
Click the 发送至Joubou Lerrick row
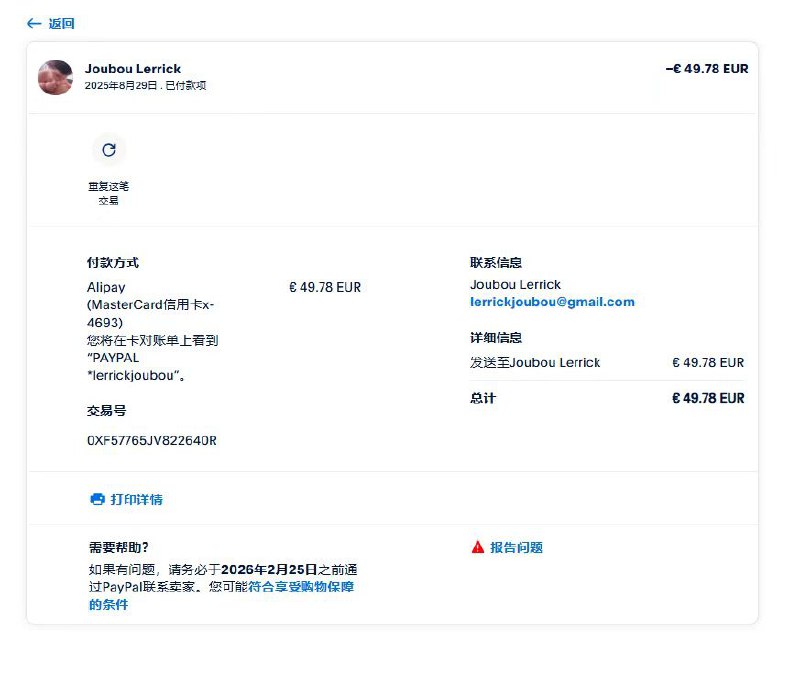coord(607,363)
